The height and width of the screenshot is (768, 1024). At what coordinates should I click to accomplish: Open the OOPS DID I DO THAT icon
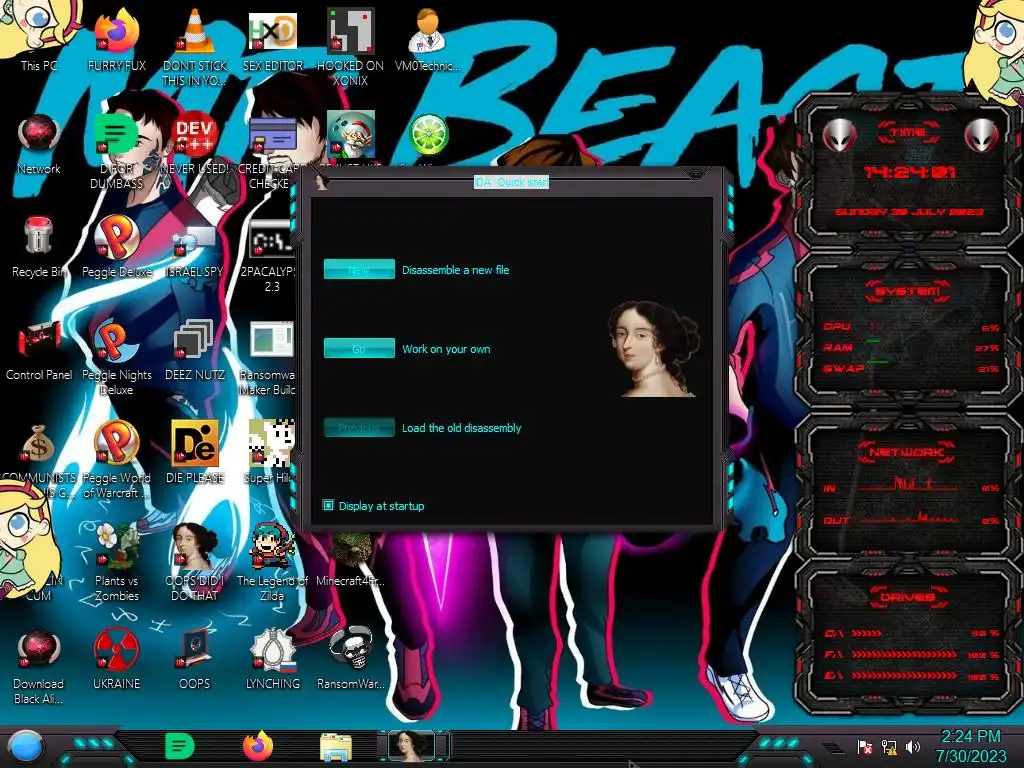coord(195,563)
